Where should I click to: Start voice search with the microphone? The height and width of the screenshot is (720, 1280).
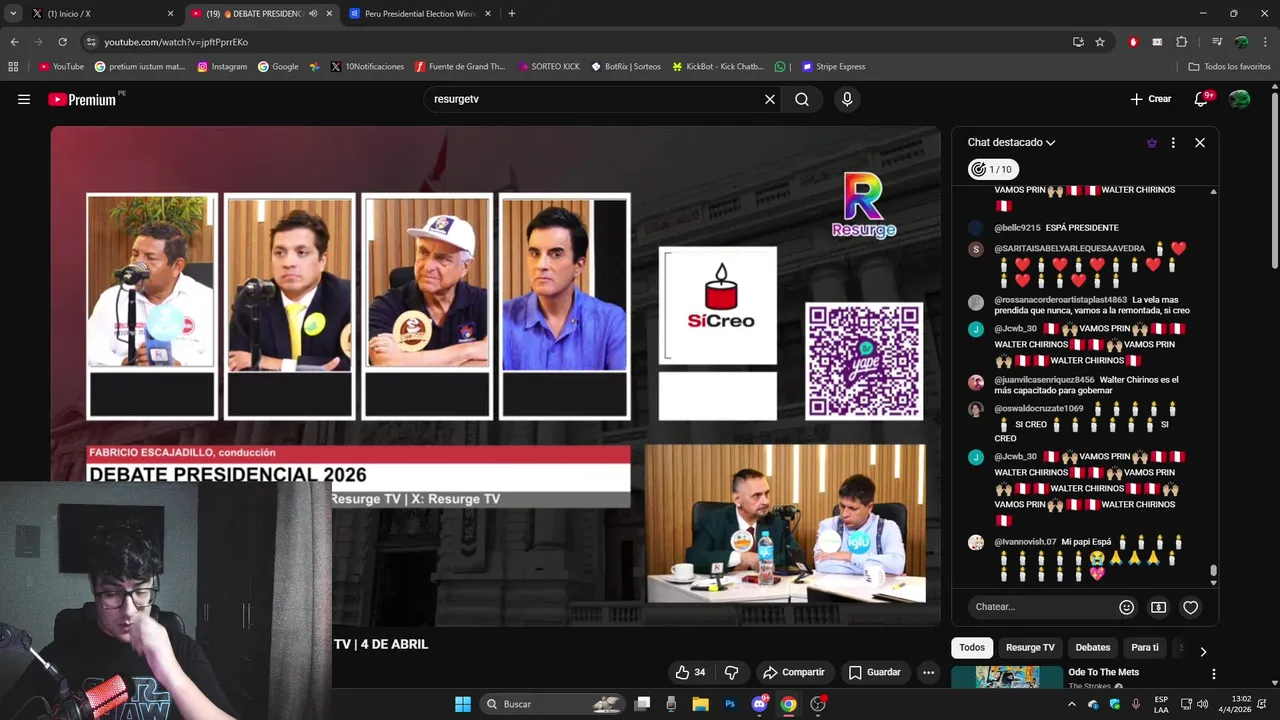point(847,99)
